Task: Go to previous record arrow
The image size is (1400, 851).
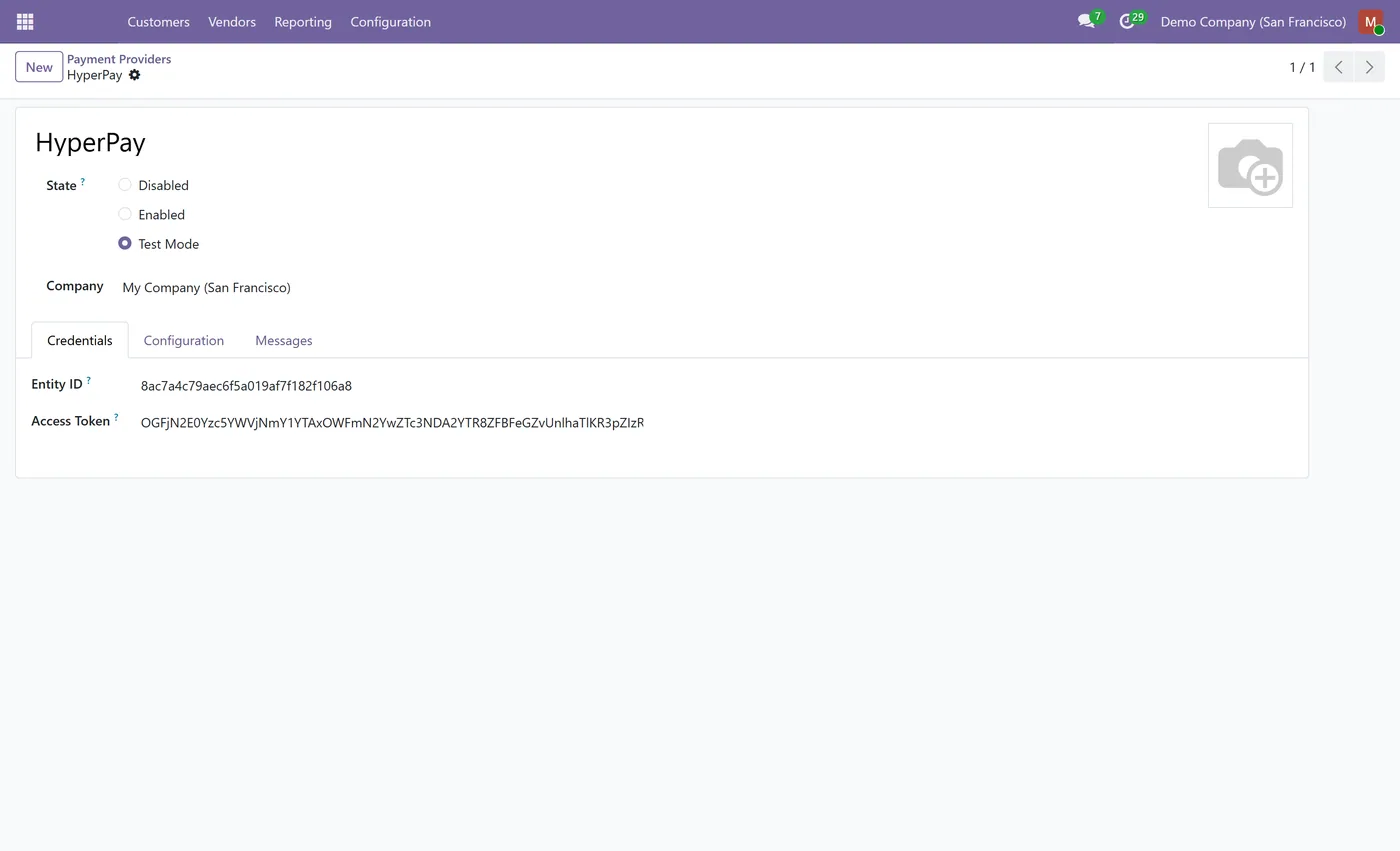Action: click(1338, 67)
